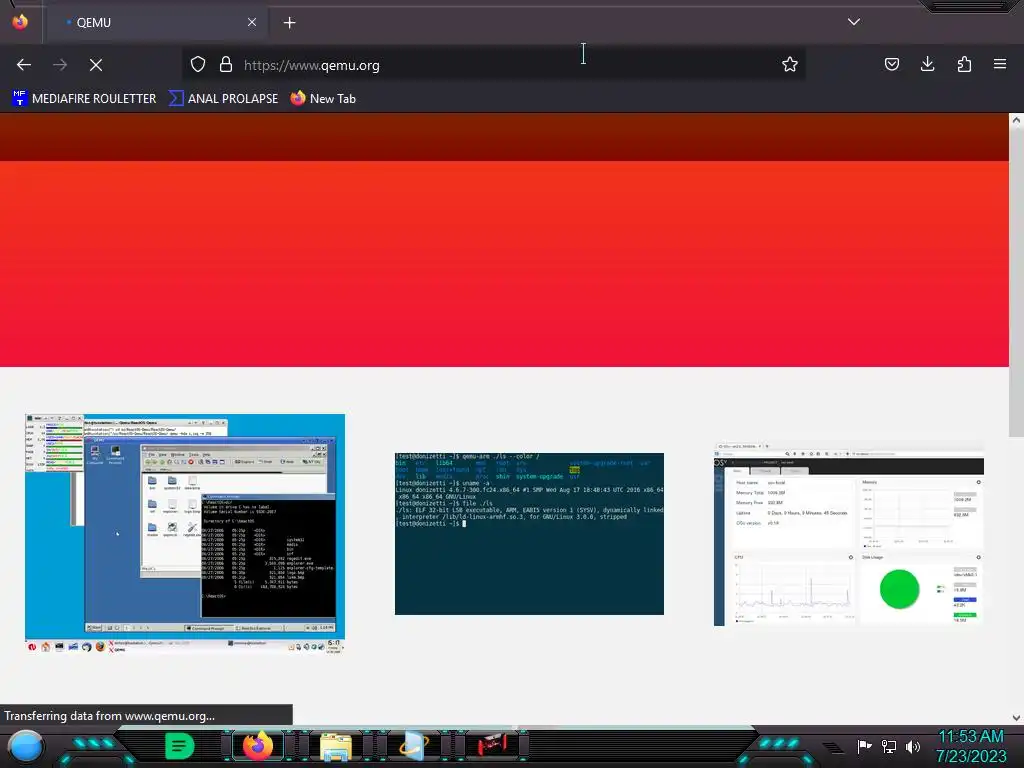Open the volume speaker tray icon

913,746
